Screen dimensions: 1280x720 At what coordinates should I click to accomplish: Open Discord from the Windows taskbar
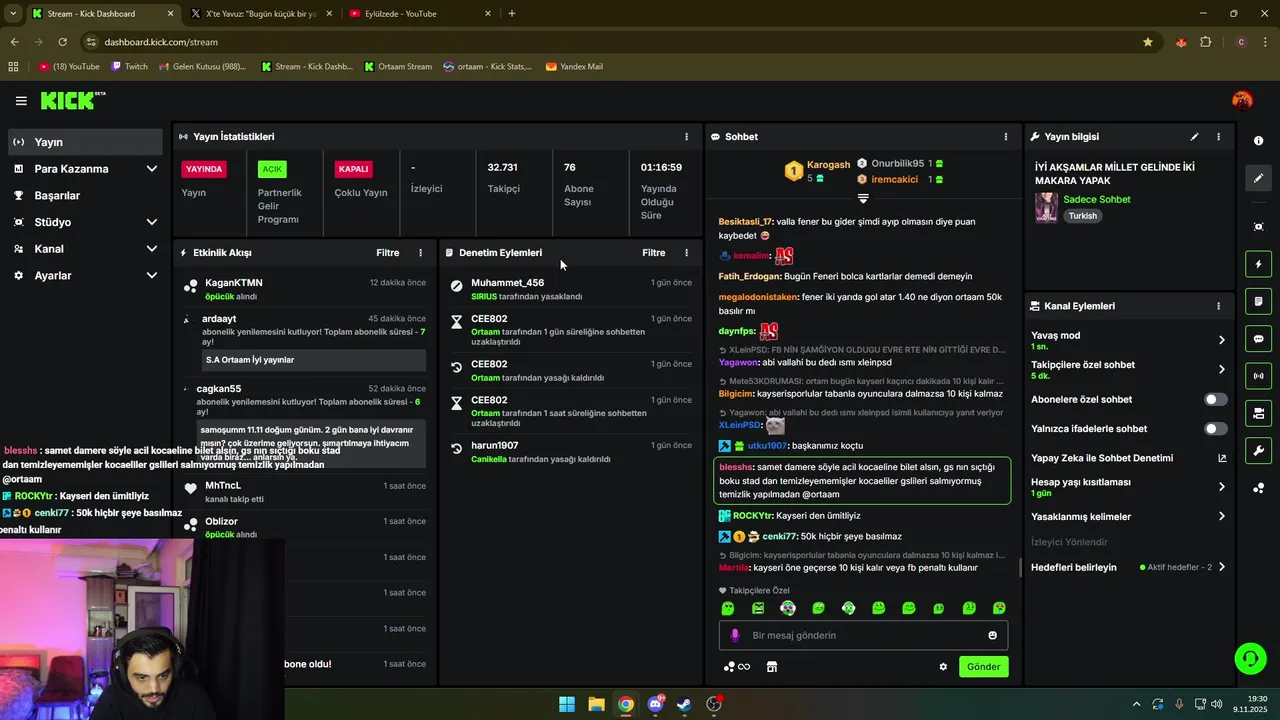(x=655, y=704)
